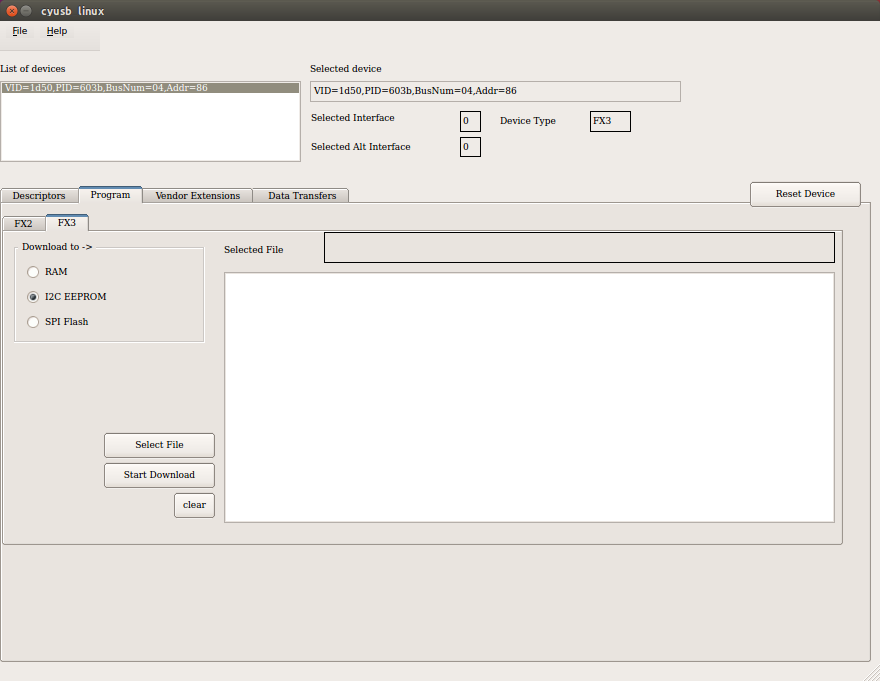Switch to the FX2 sub-tab
This screenshot has width=880, height=681.
(x=23, y=224)
